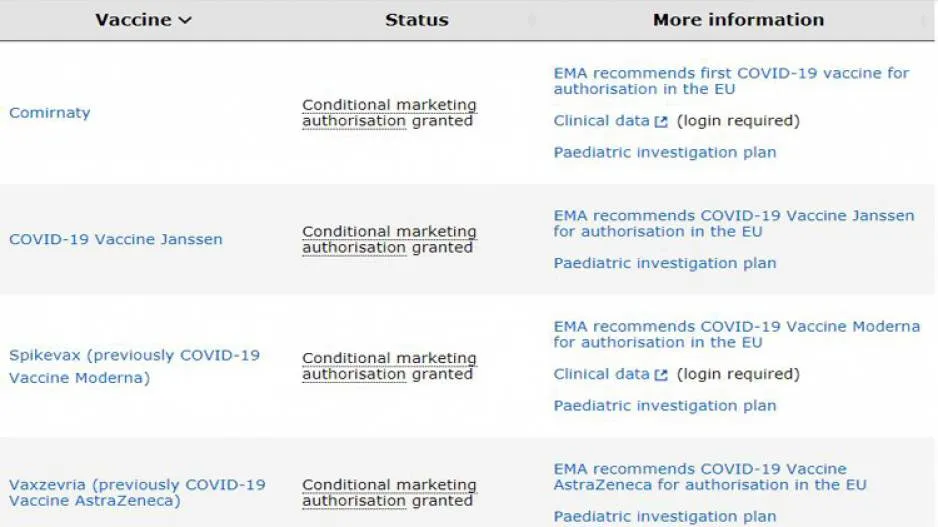This screenshot has width=938, height=527.
Task: Open Clinical data link in Spikevax row
Action: [601, 374]
